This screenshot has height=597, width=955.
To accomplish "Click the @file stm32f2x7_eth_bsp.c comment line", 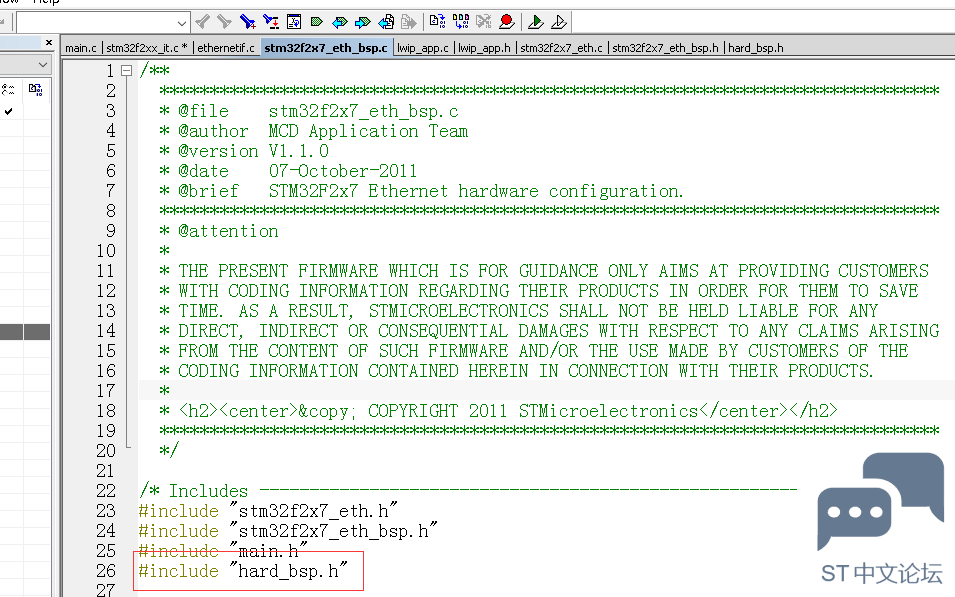I will tap(309, 111).
